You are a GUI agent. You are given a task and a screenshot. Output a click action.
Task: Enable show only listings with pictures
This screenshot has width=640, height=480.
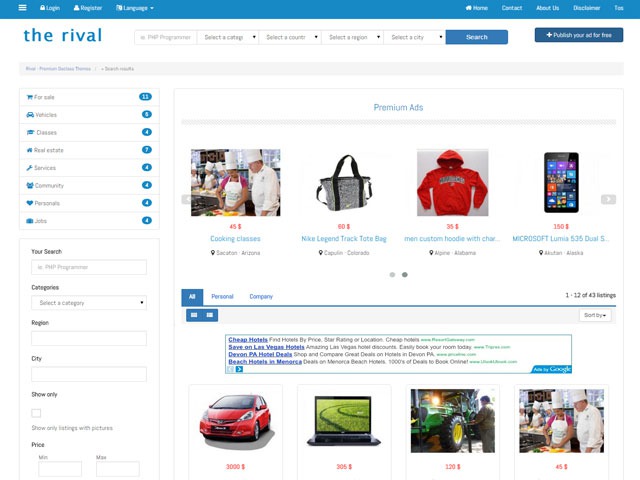click(36, 413)
